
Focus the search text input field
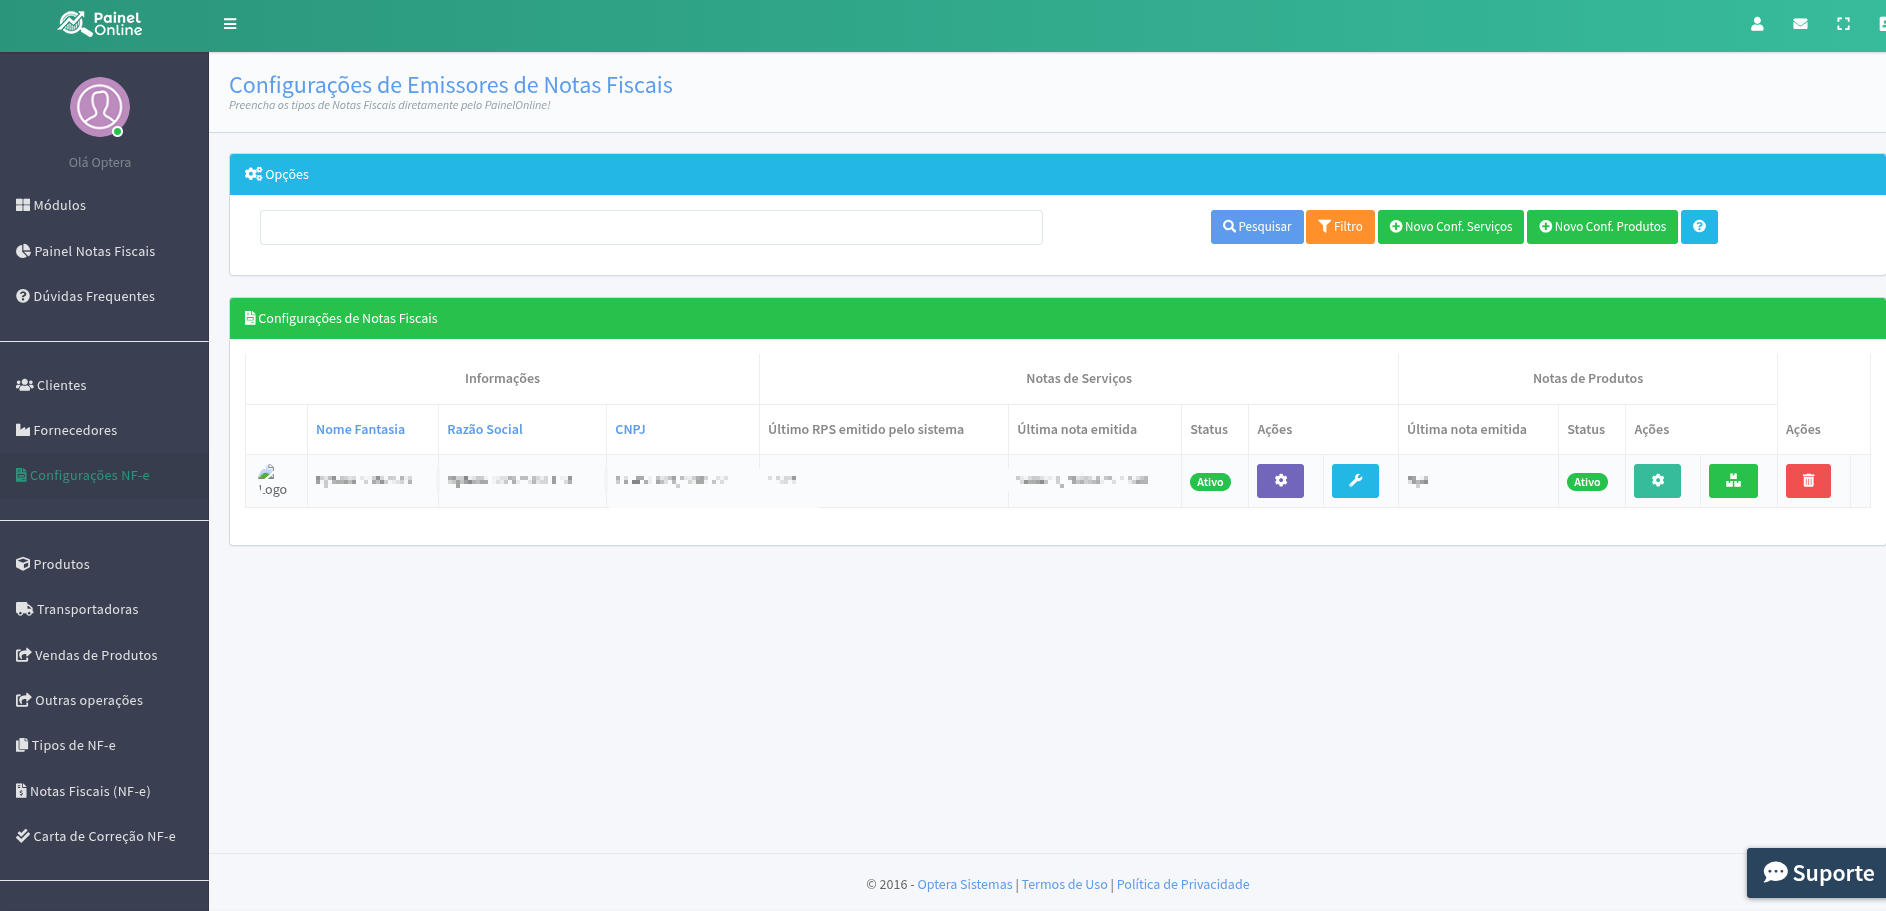651,228
